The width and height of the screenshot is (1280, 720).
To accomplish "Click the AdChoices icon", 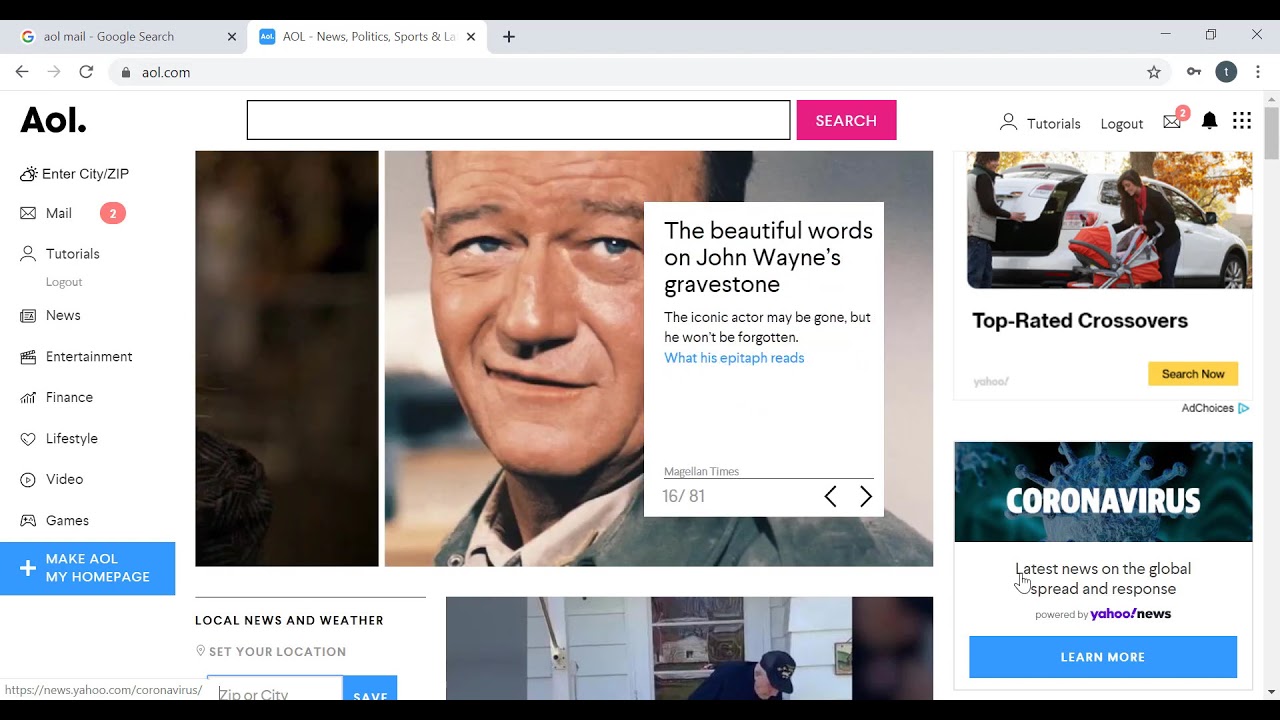I will pos(1244,408).
